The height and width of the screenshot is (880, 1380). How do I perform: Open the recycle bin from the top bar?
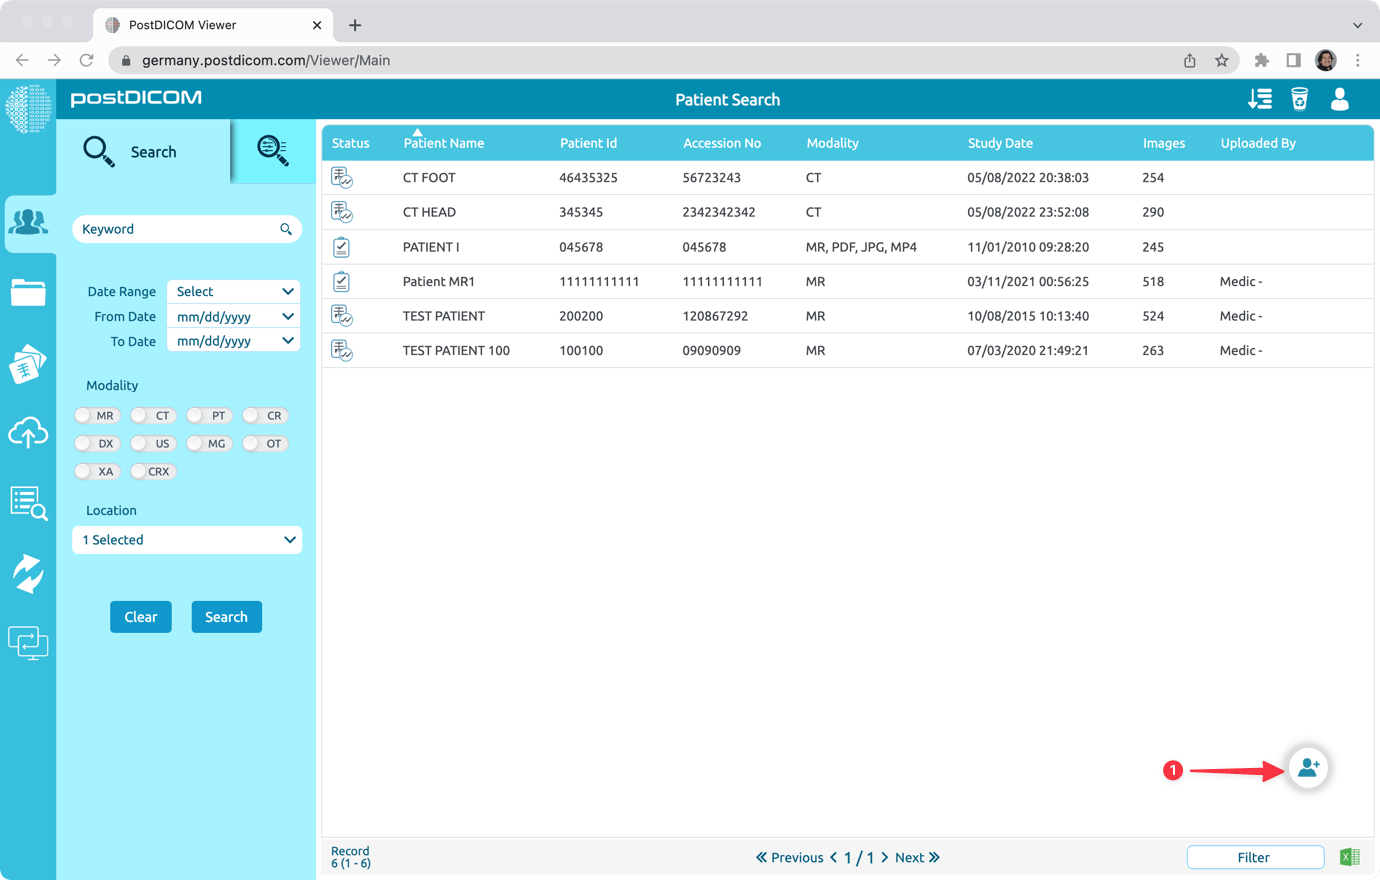[1299, 99]
